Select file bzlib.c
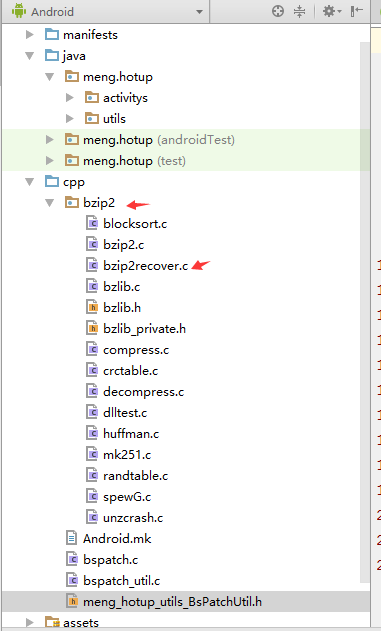The image size is (381, 631). click(122, 287)
